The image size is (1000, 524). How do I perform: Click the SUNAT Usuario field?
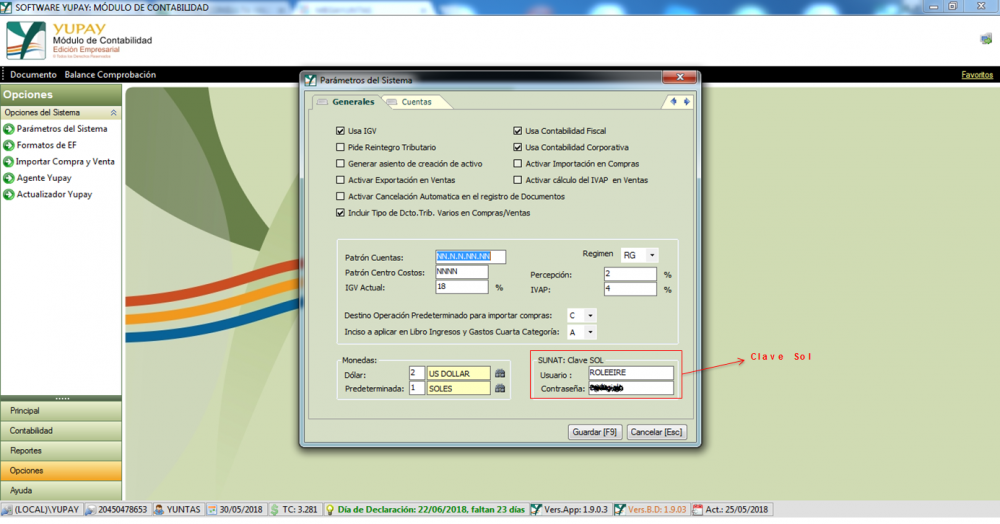(x=631, y=373)
